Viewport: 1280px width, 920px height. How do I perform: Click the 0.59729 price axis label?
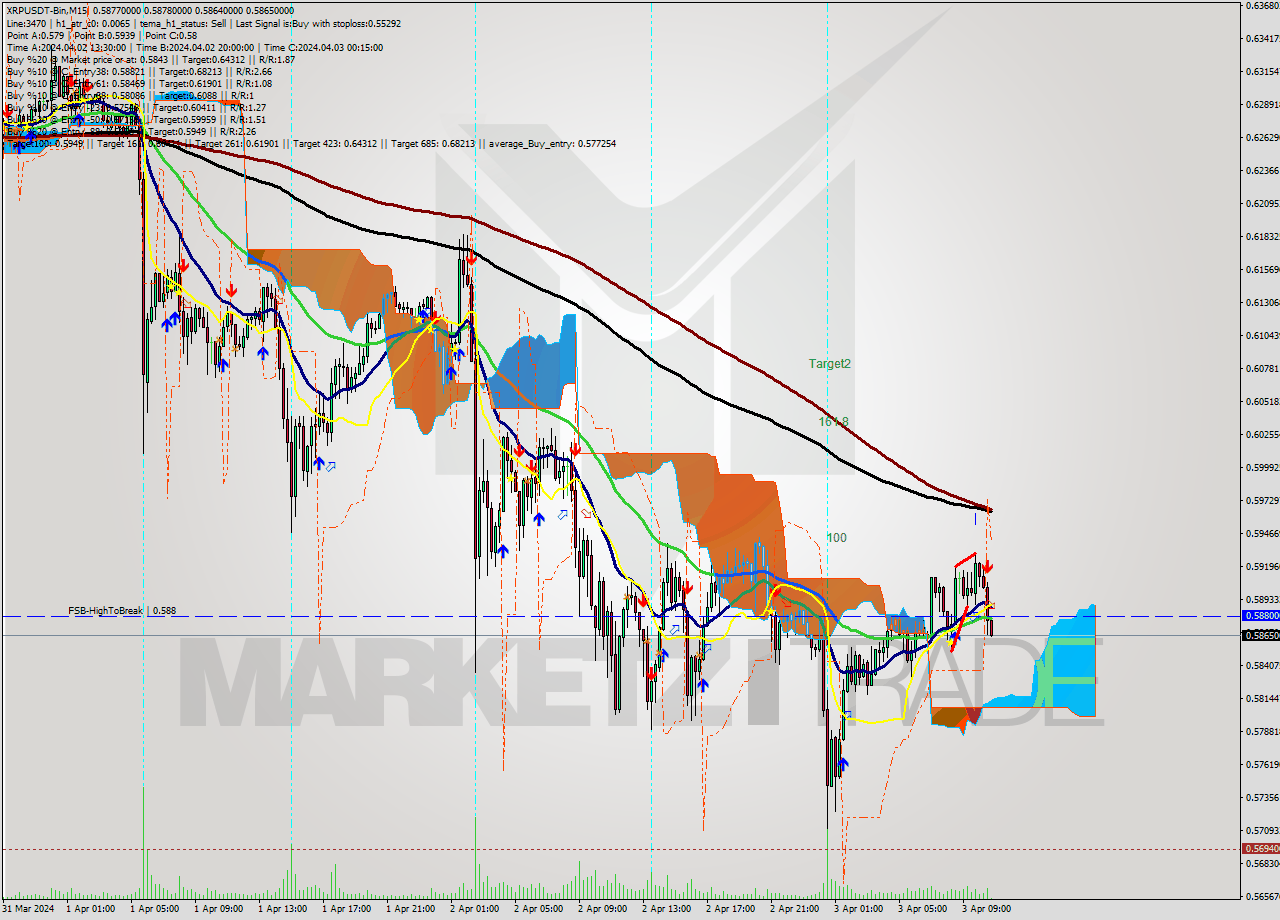[x=1262, y=500]
